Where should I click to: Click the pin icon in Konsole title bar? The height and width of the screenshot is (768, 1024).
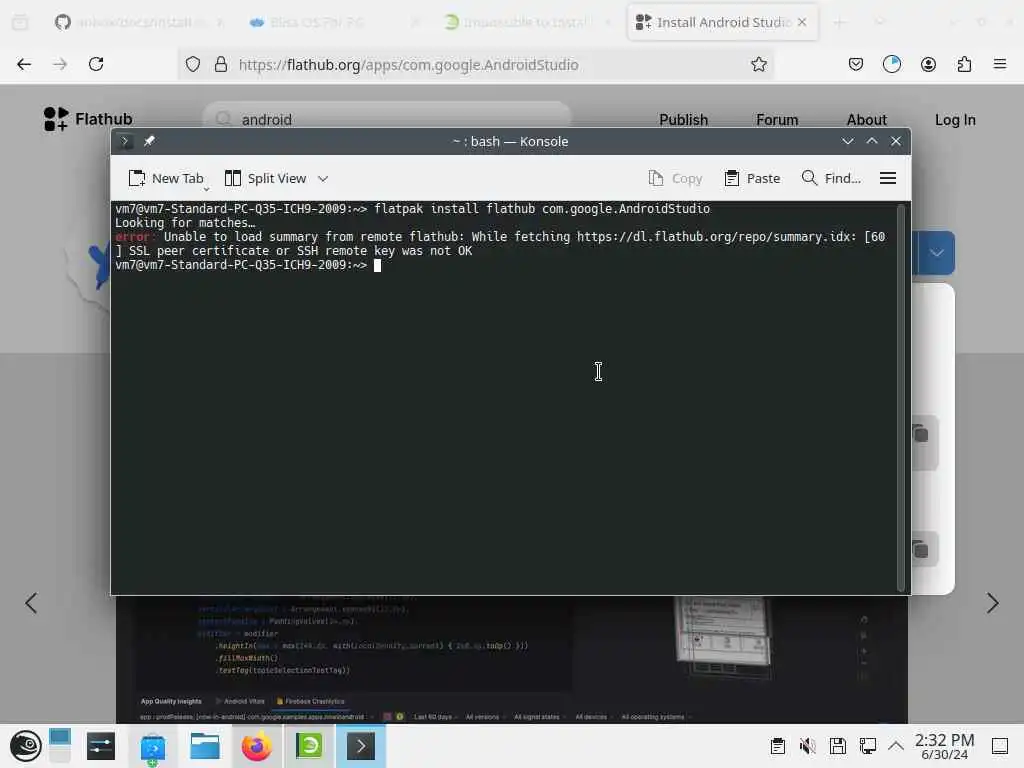(x=150, y=141)
